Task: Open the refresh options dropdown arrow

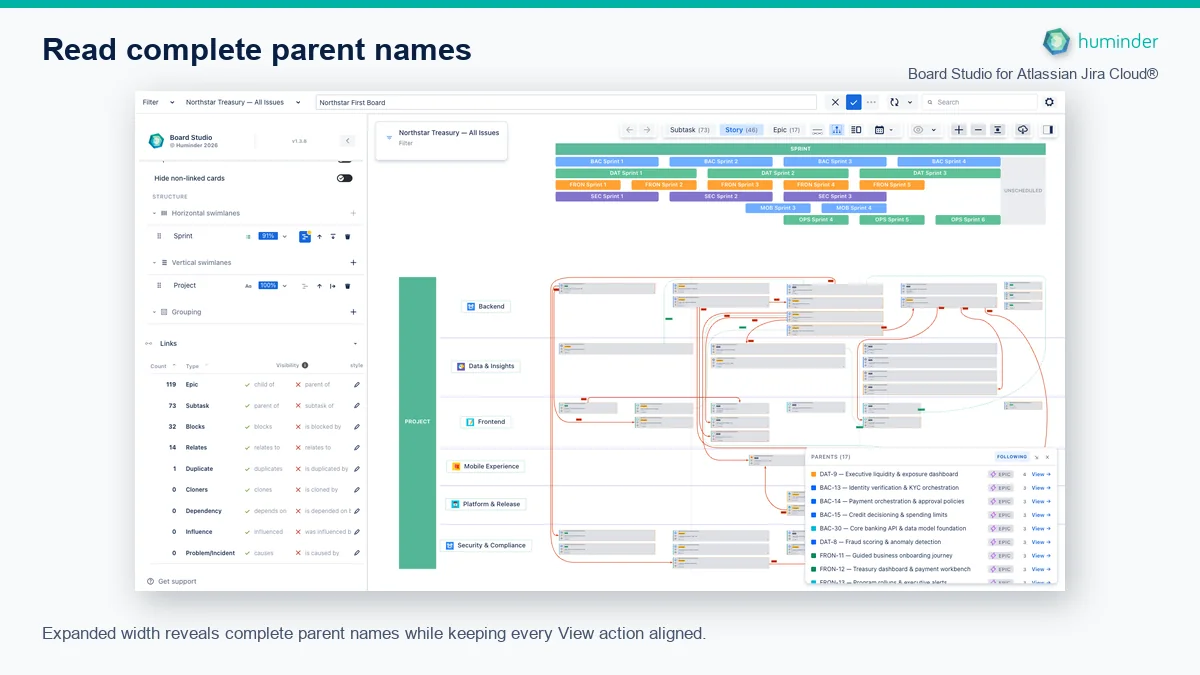Action: [910, 102]
